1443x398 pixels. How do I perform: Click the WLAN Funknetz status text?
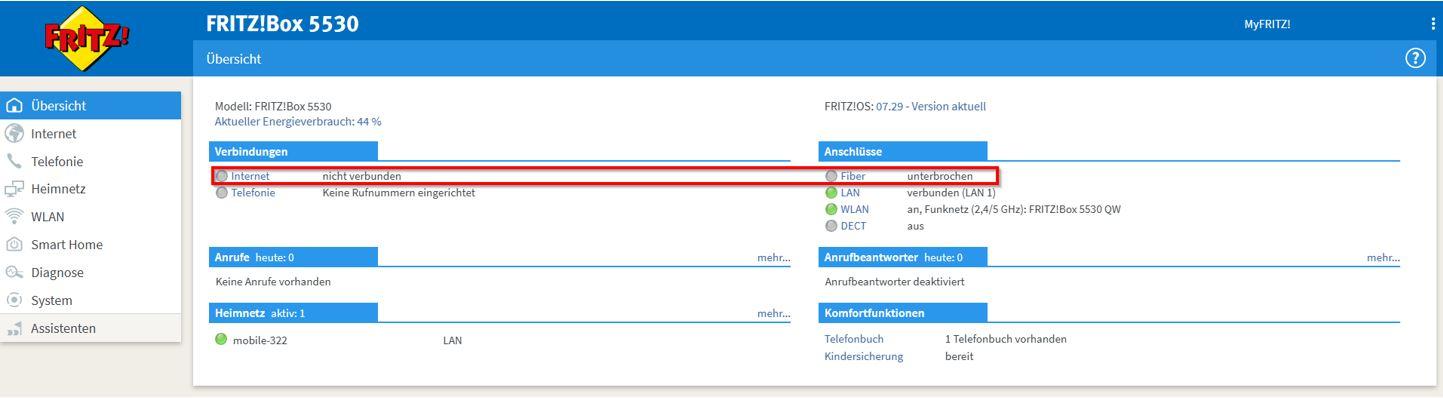pos(1014,209)
